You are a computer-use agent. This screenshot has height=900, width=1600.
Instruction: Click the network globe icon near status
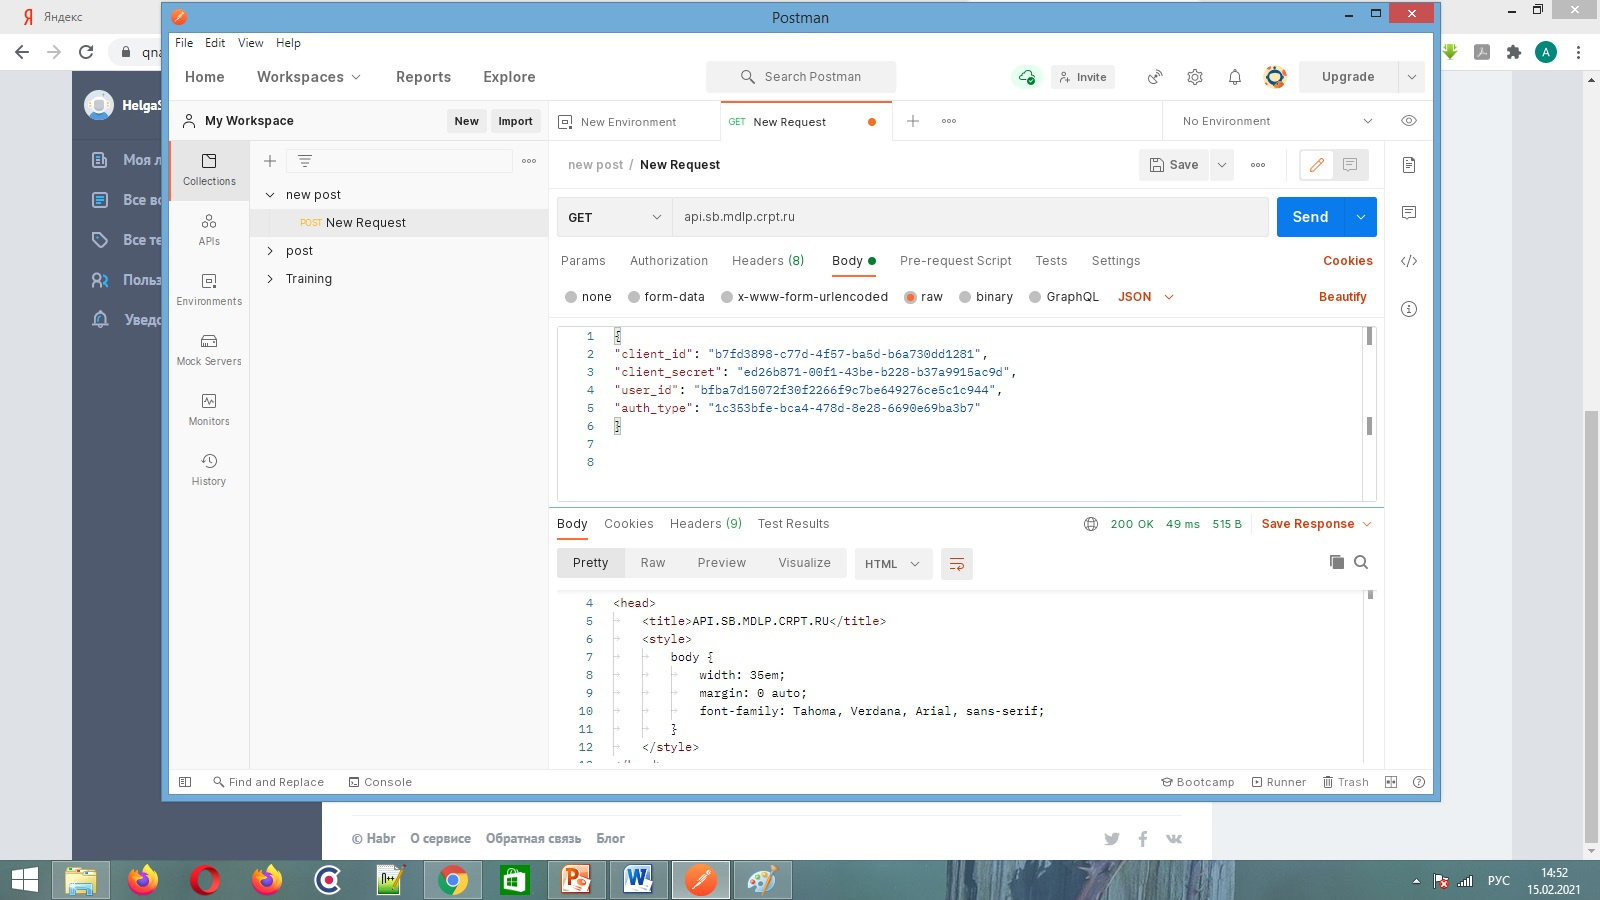(x=1091, y=524)
